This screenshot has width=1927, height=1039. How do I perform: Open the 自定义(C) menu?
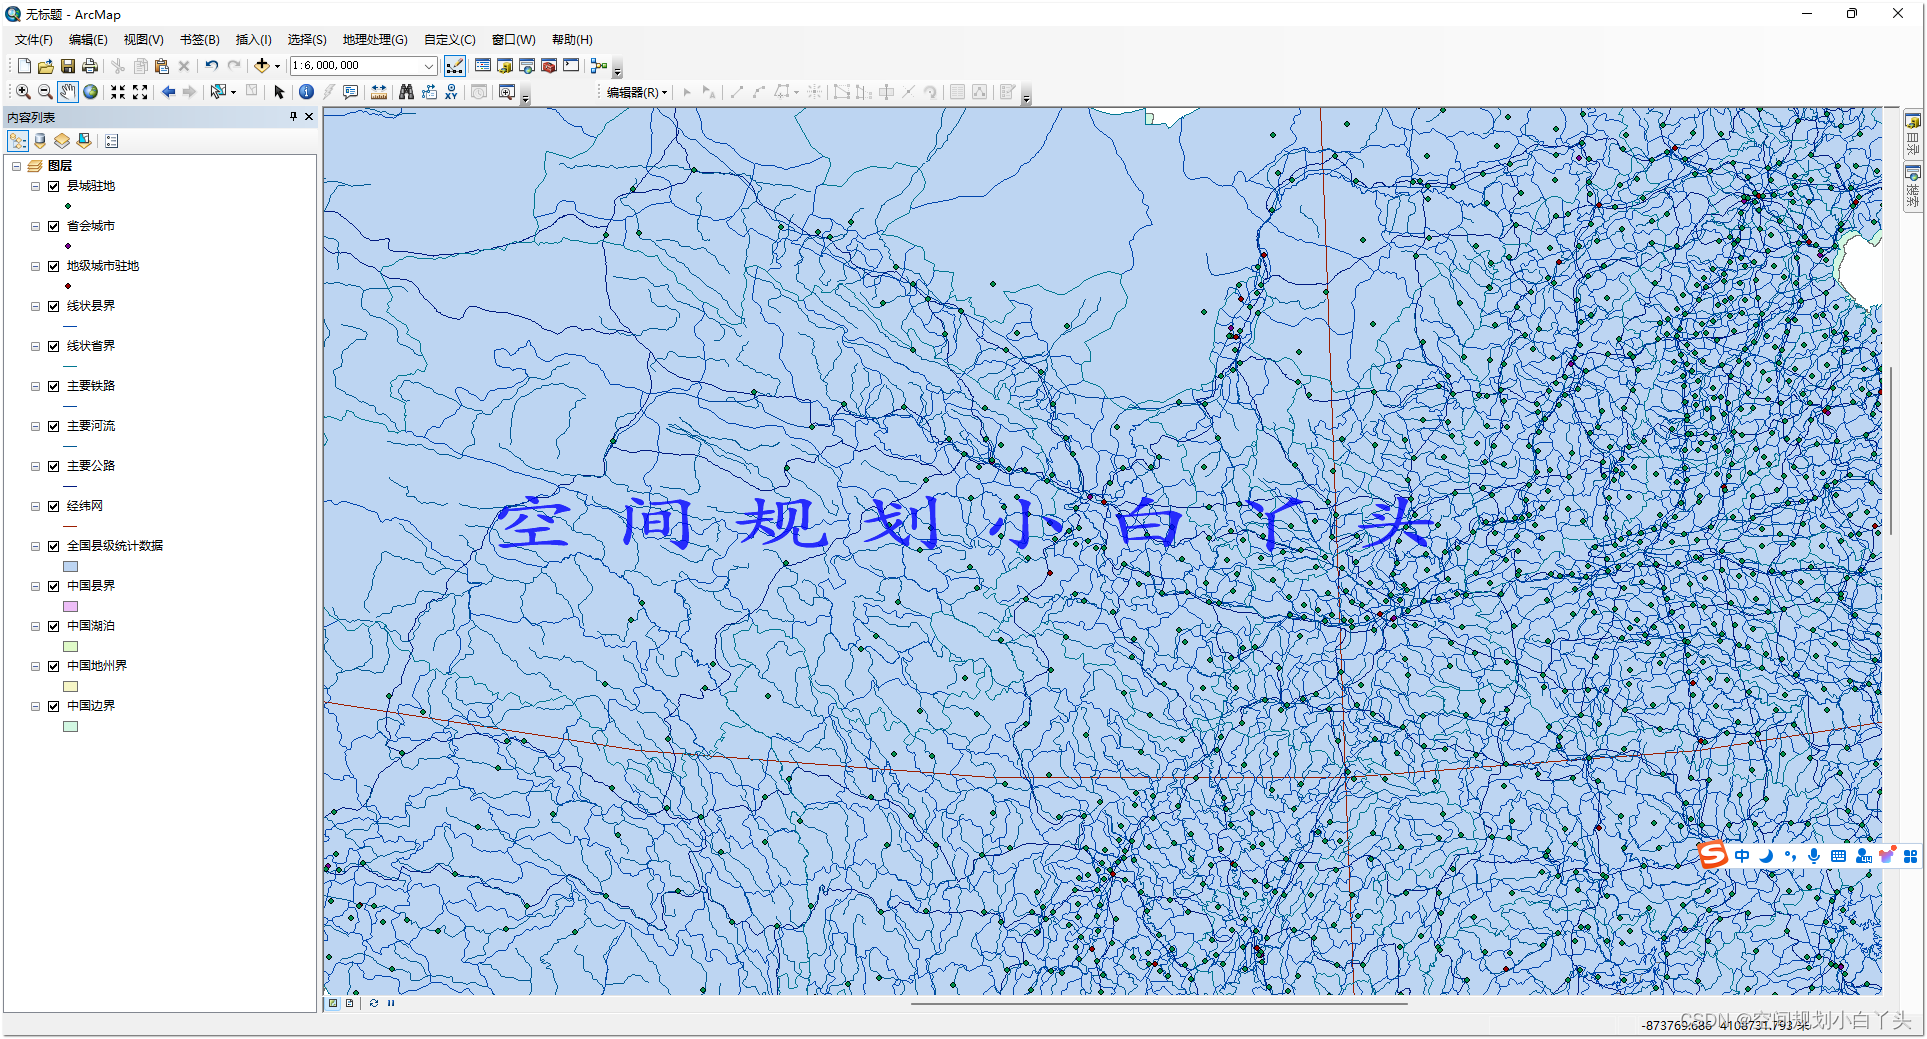point(449,40)
